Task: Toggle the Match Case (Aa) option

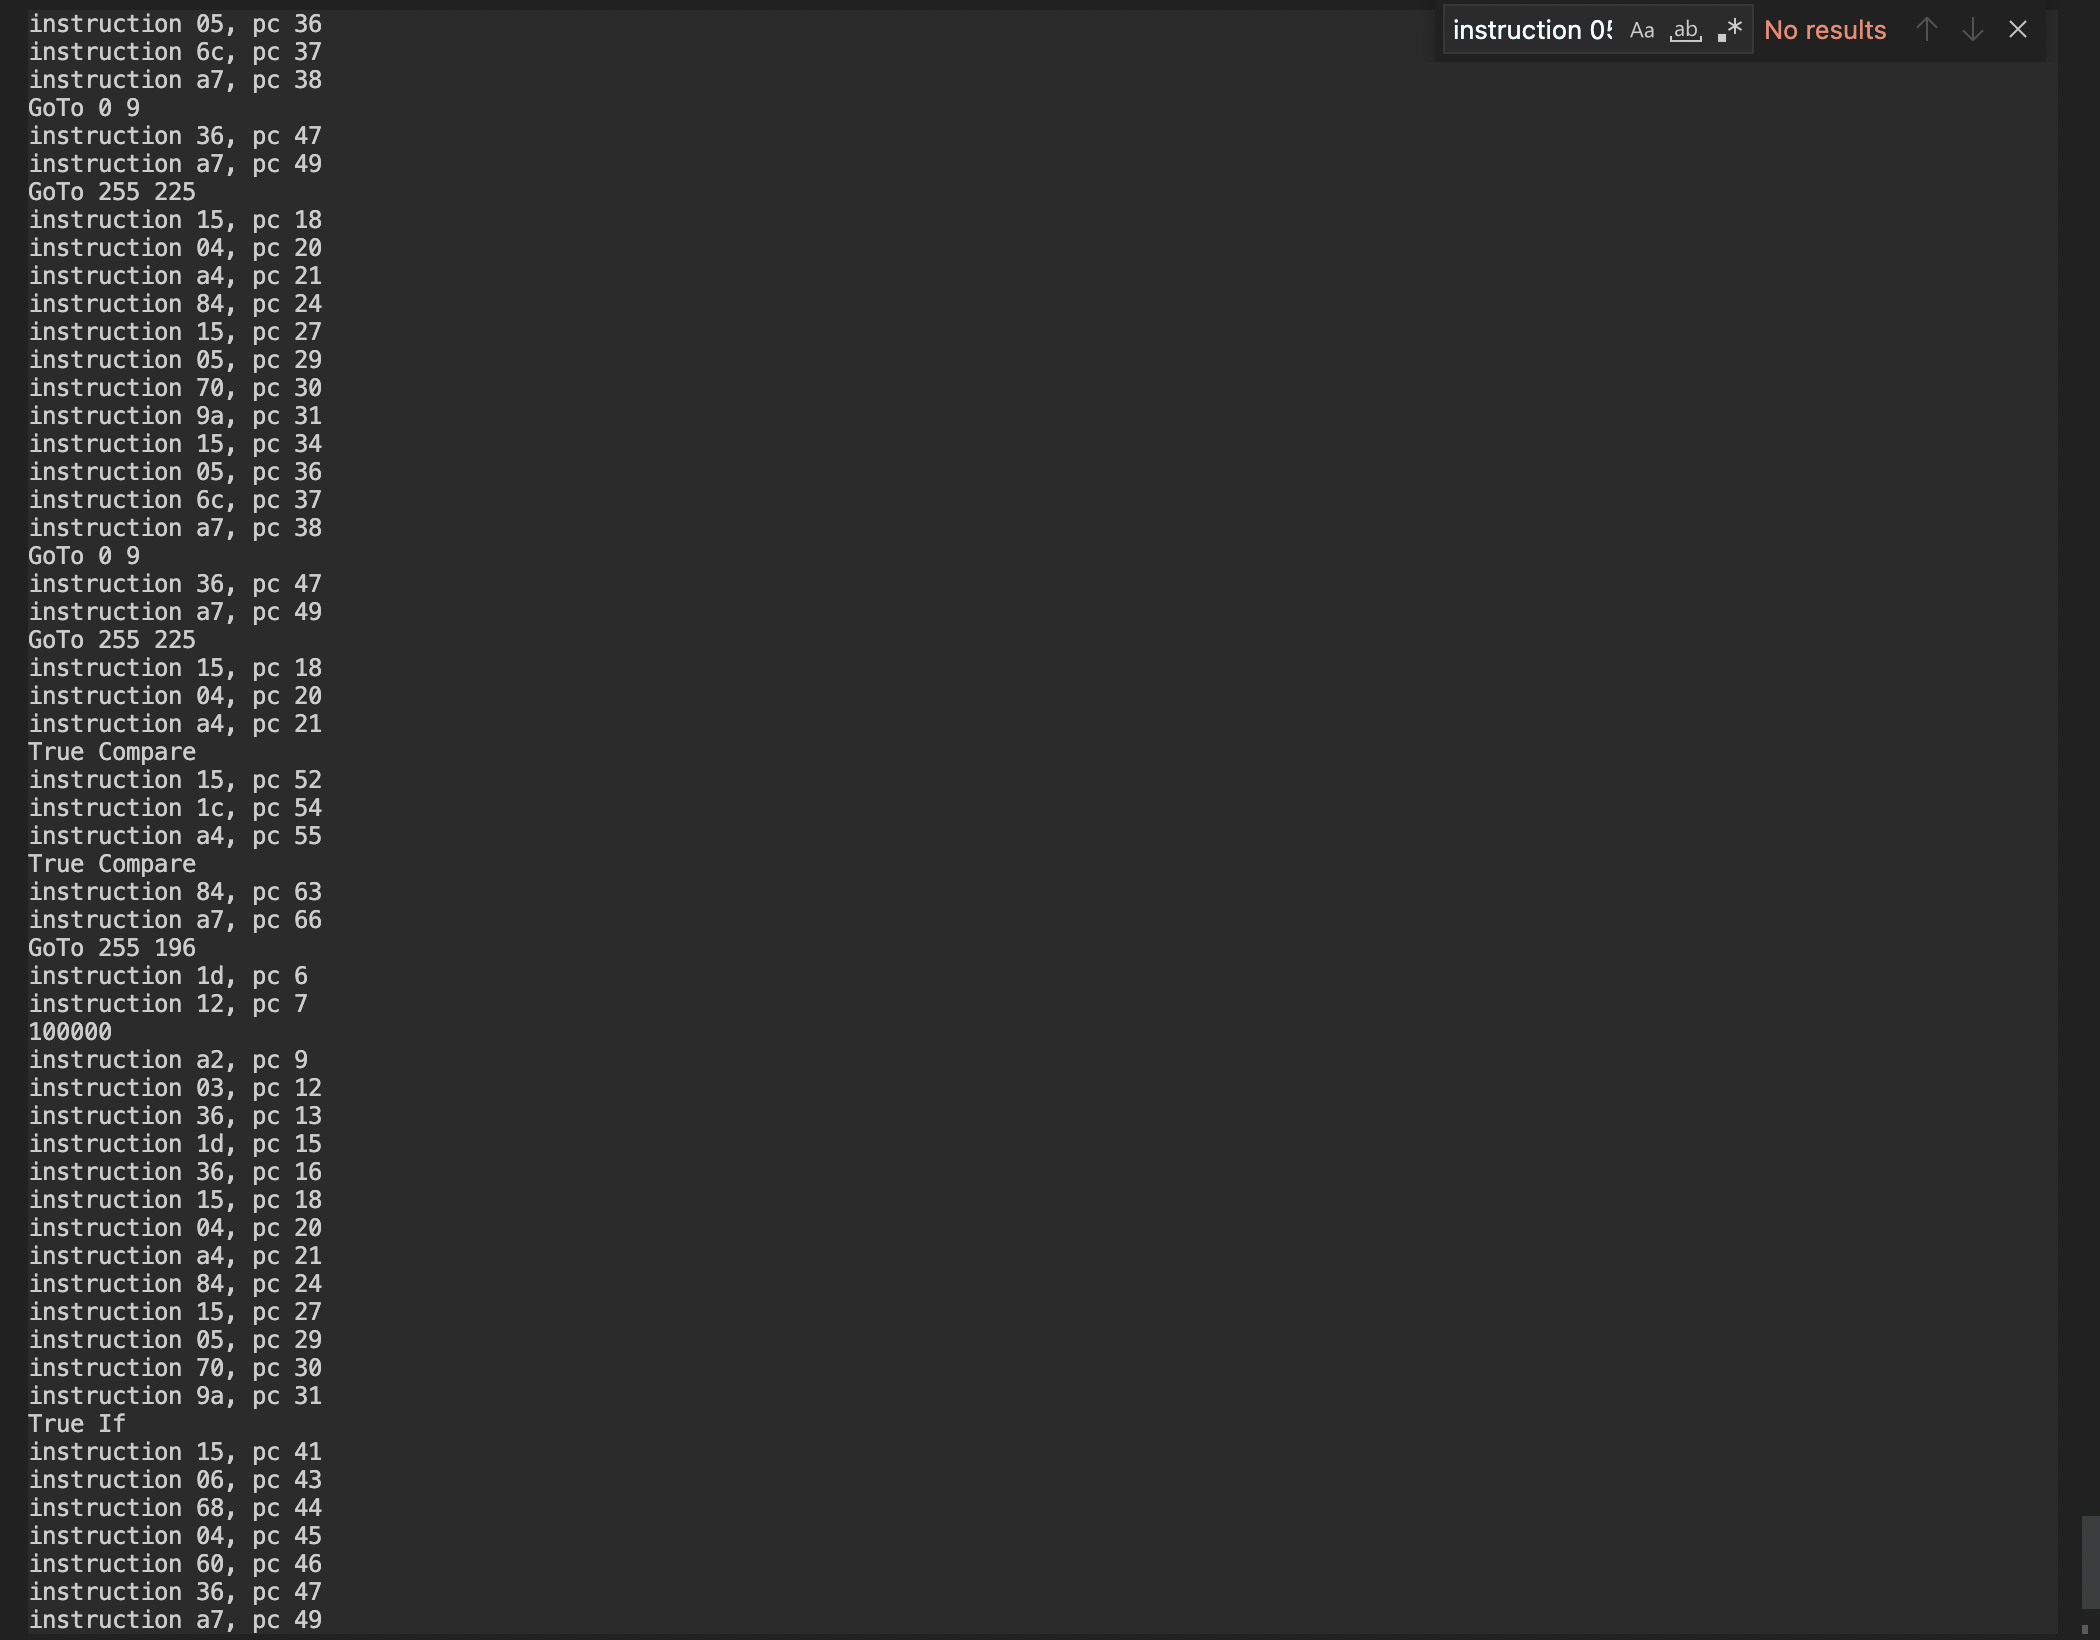Action: (x=1641, y=30)
